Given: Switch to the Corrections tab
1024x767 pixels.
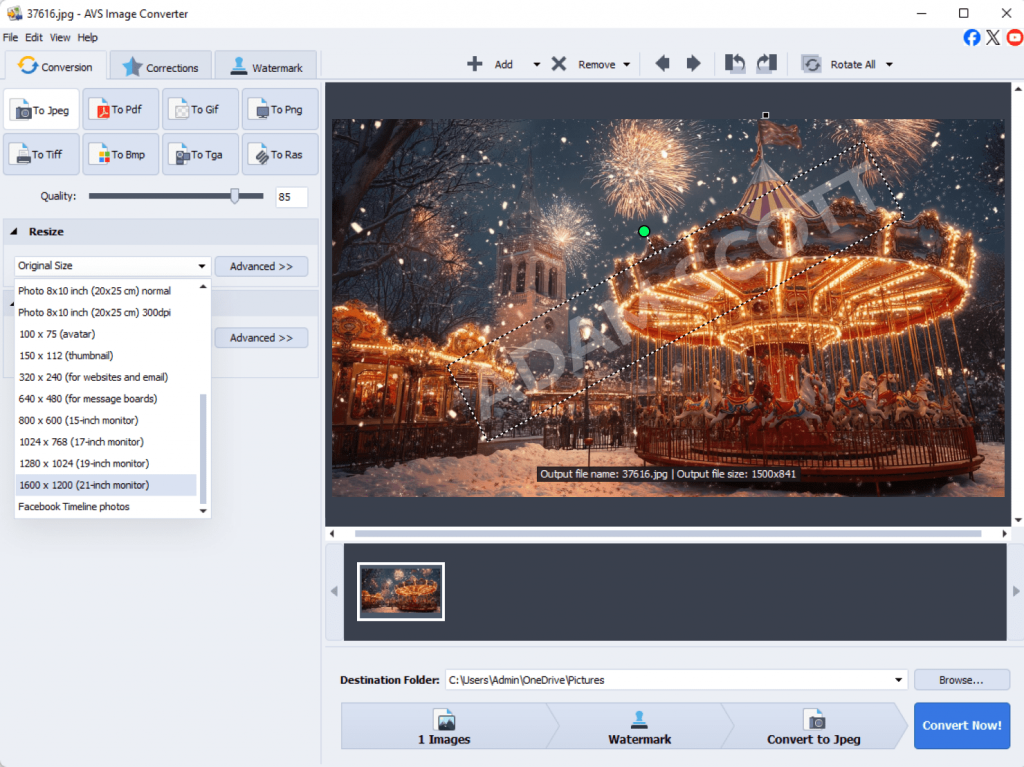Looking at the screenshot, I should point(160,67).
